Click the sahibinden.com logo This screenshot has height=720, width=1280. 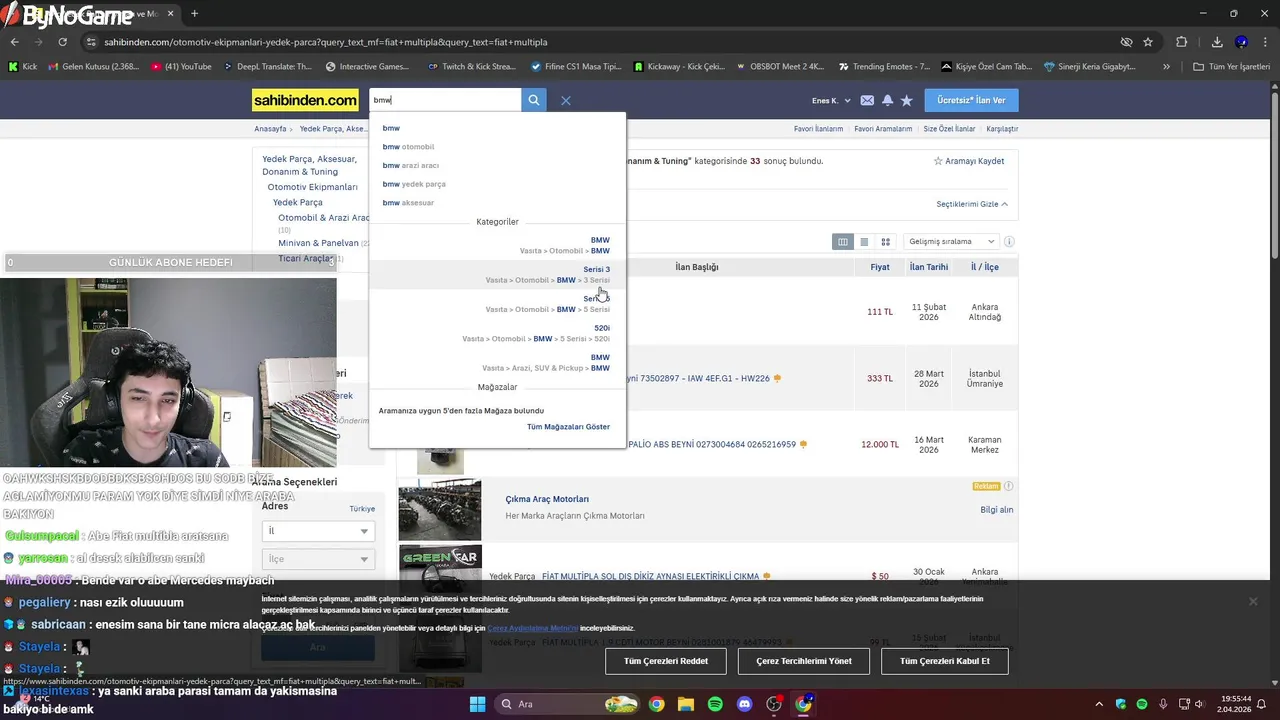tap(305, 100)
